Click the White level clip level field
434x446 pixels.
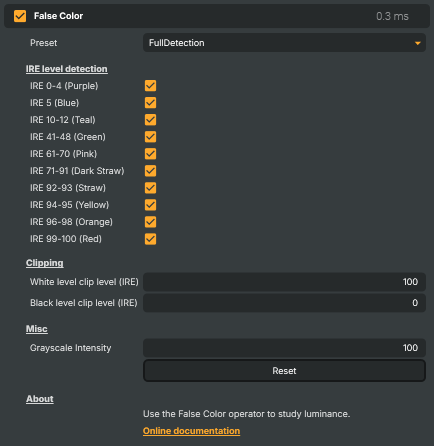click(284, 282)
